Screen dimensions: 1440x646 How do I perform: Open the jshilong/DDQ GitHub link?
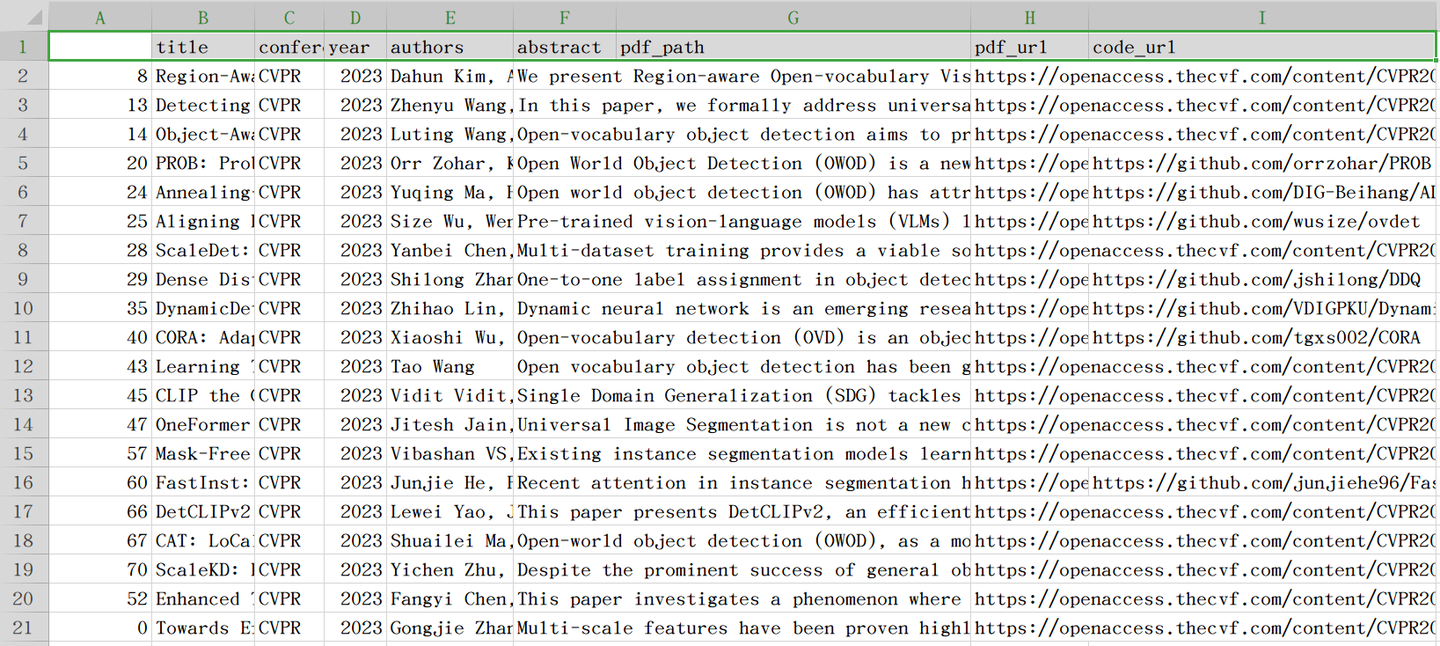point(1262,279)
